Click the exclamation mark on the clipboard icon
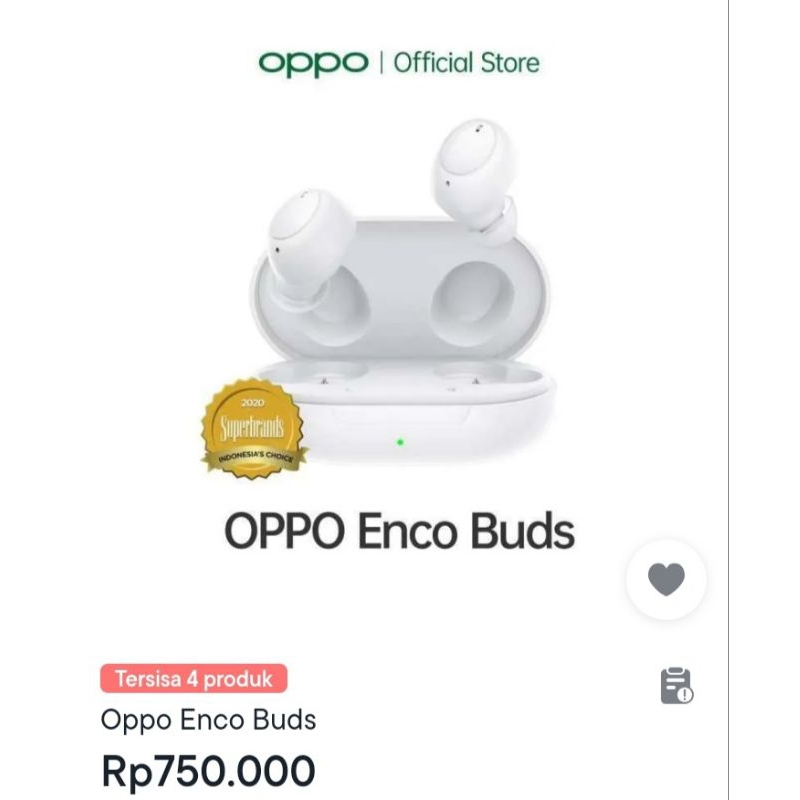 coord(684,694)
